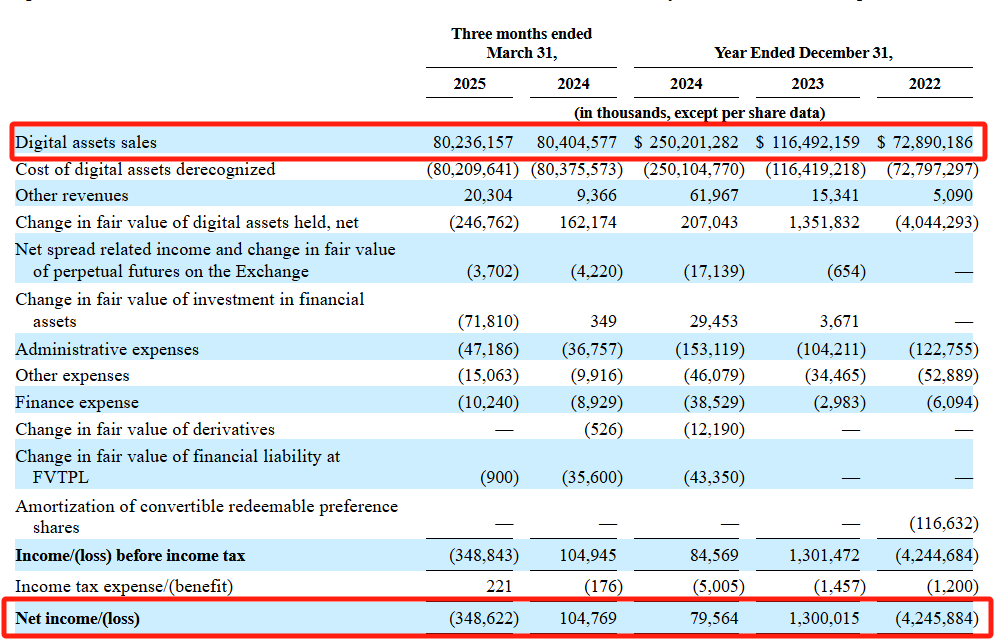Click Other revenues value 9,366
Viewport: 997px width, 640px height.
[596, 195]
